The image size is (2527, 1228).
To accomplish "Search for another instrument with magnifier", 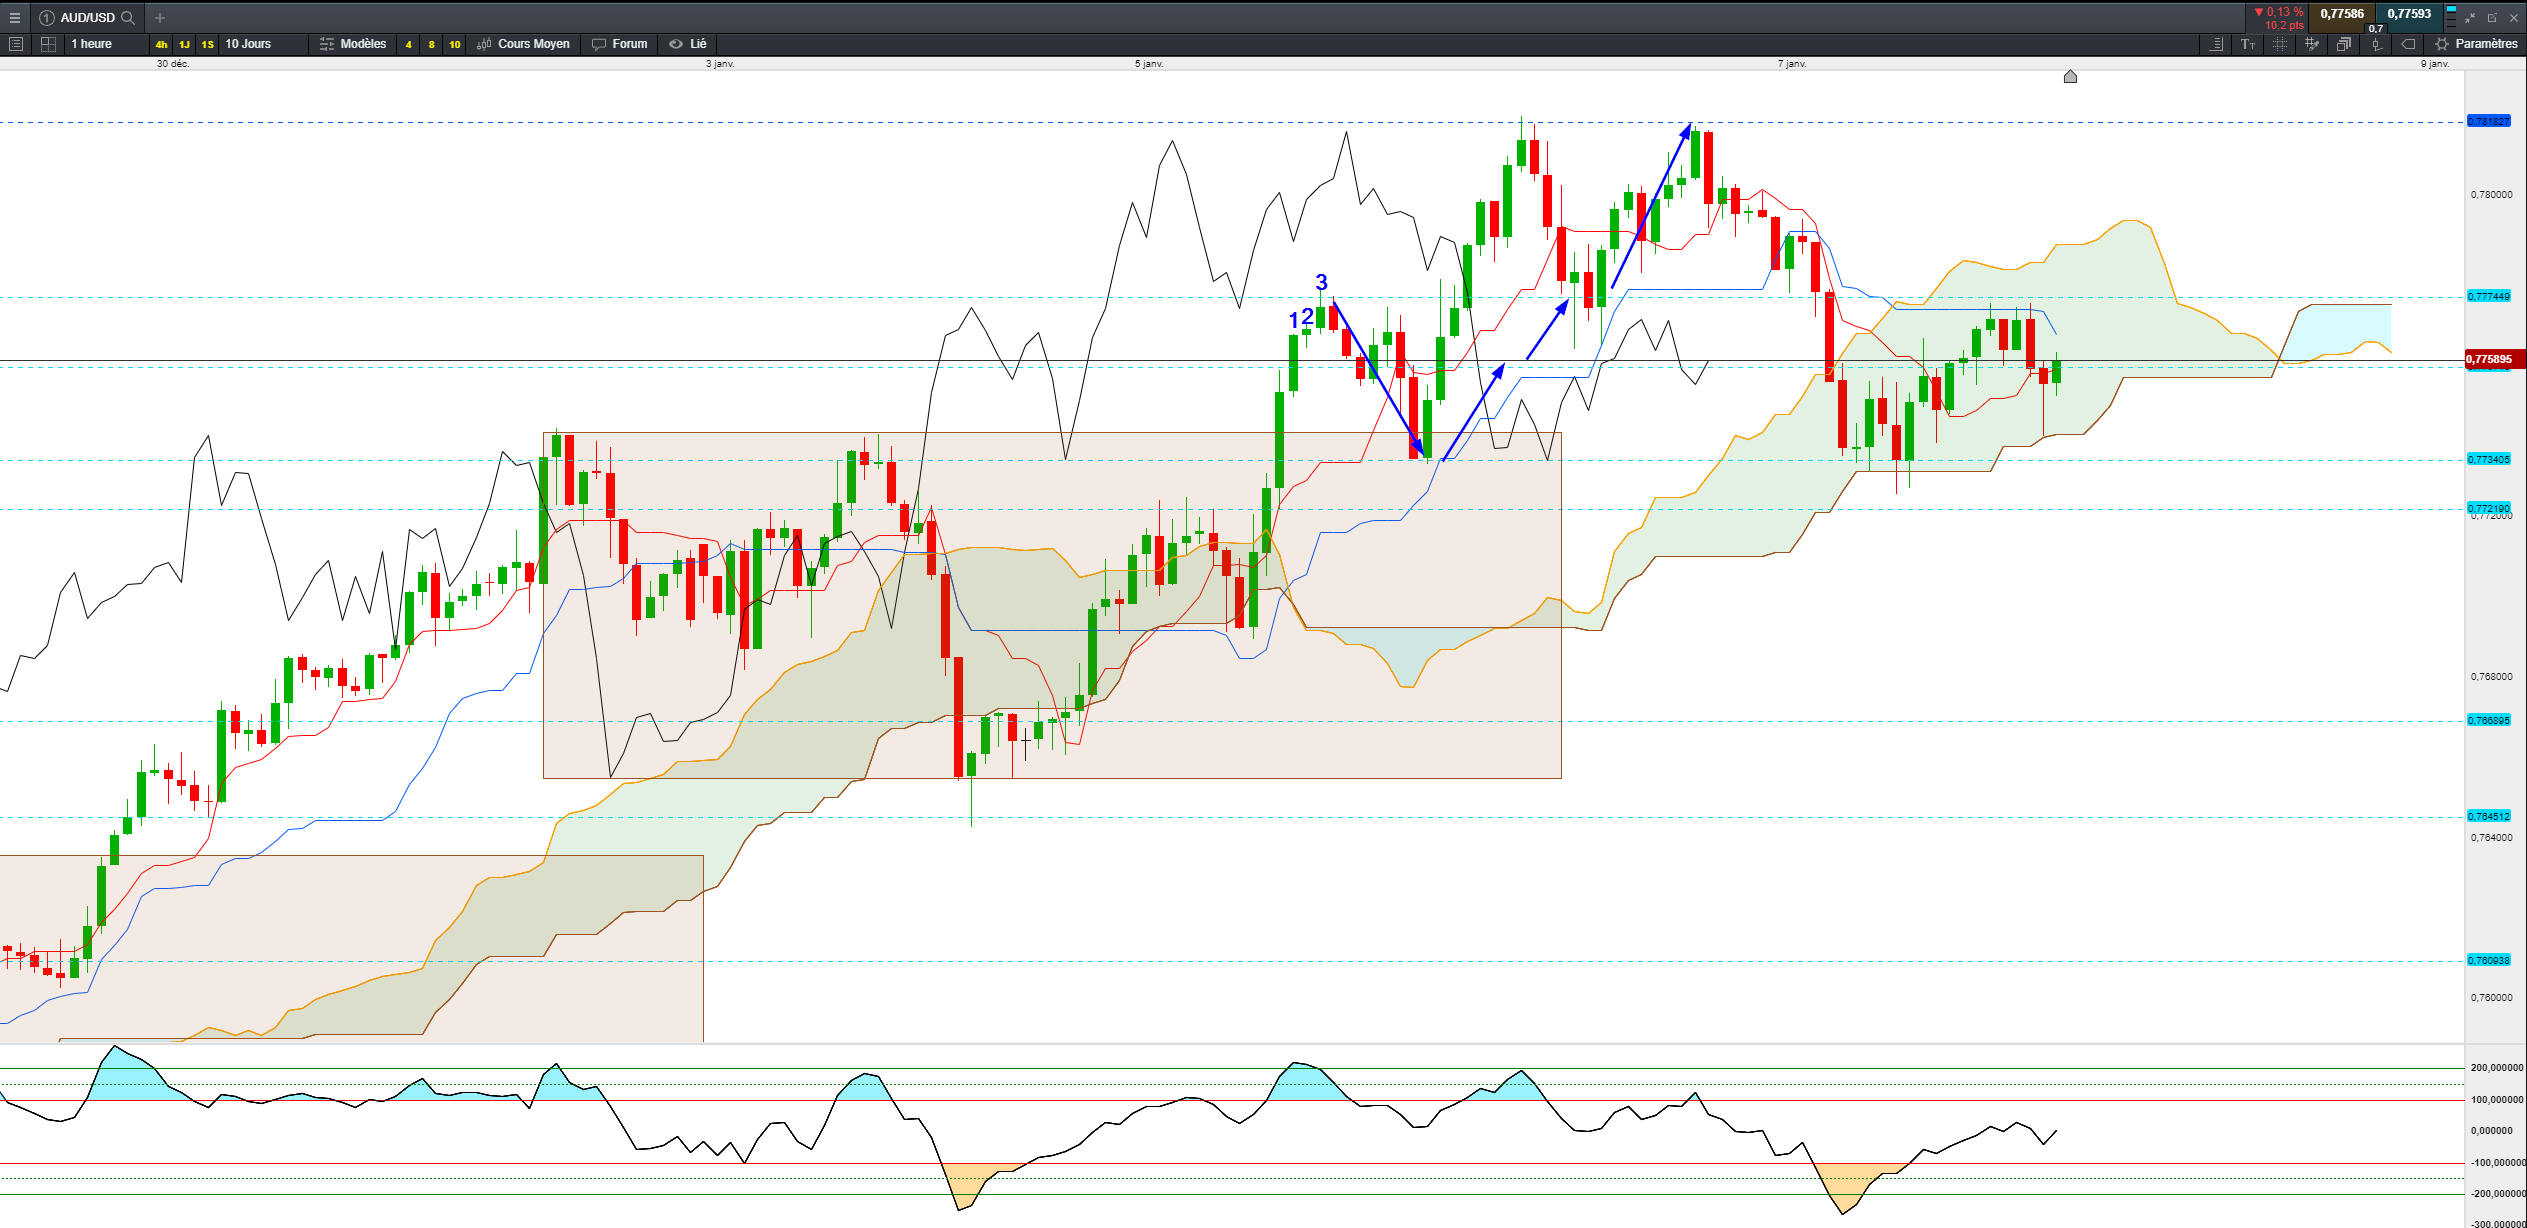I will coord(128,18).
